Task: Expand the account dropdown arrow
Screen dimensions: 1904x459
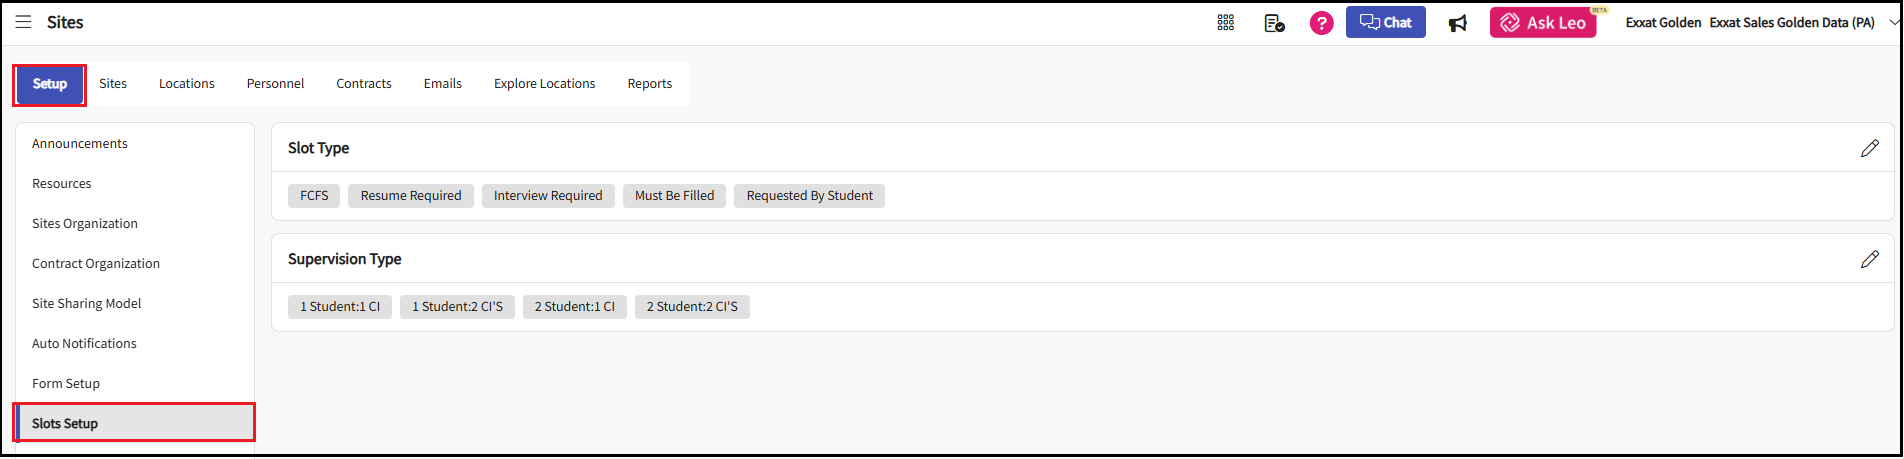Action: point(1893,22)
